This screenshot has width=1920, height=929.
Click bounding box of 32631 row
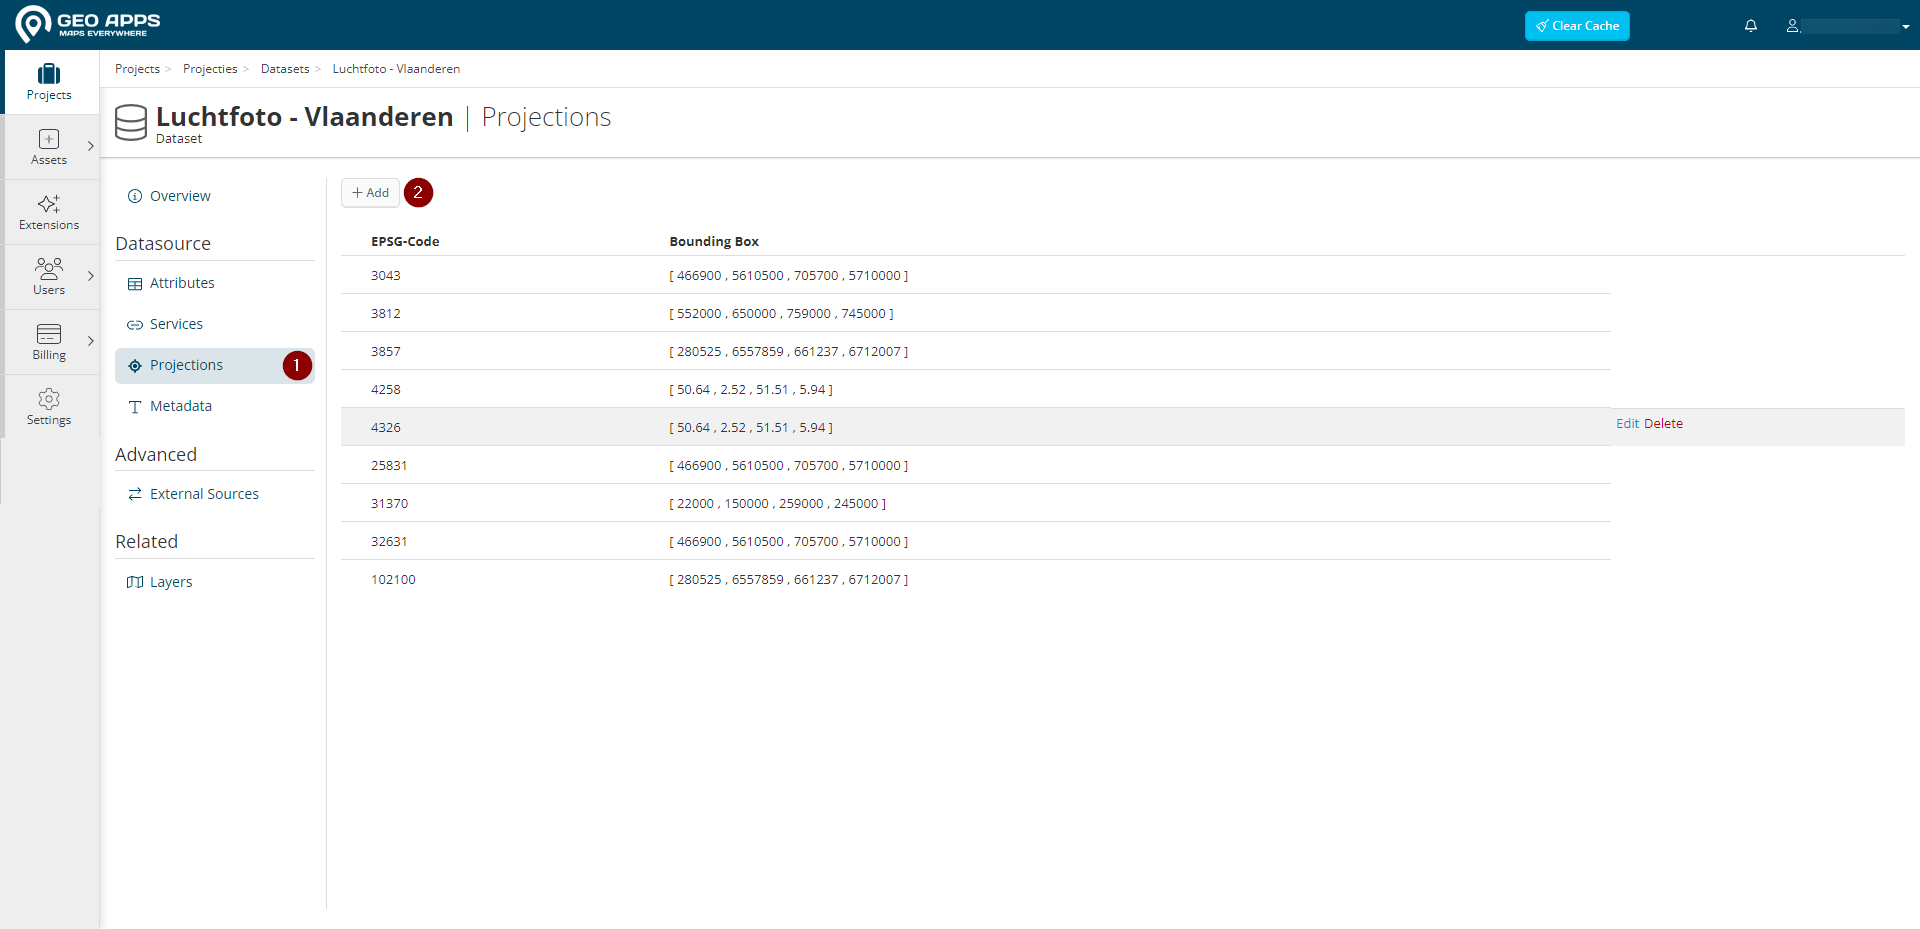point(788,542)
